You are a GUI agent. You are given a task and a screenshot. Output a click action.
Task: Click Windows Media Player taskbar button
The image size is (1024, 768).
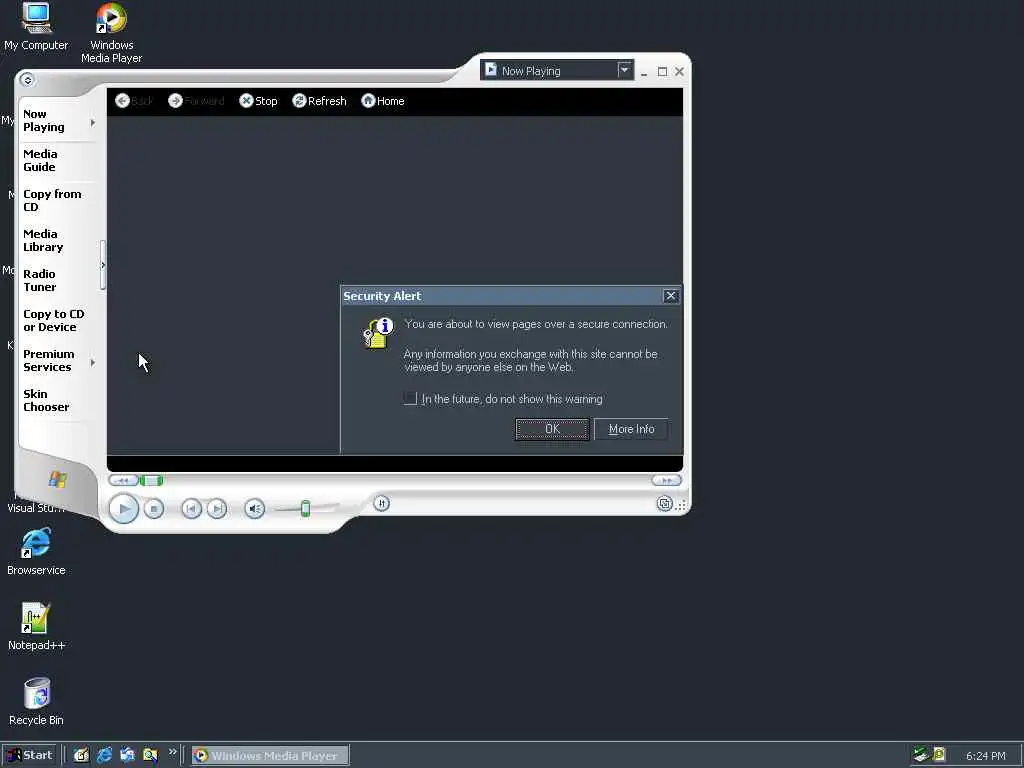(270, 756)
